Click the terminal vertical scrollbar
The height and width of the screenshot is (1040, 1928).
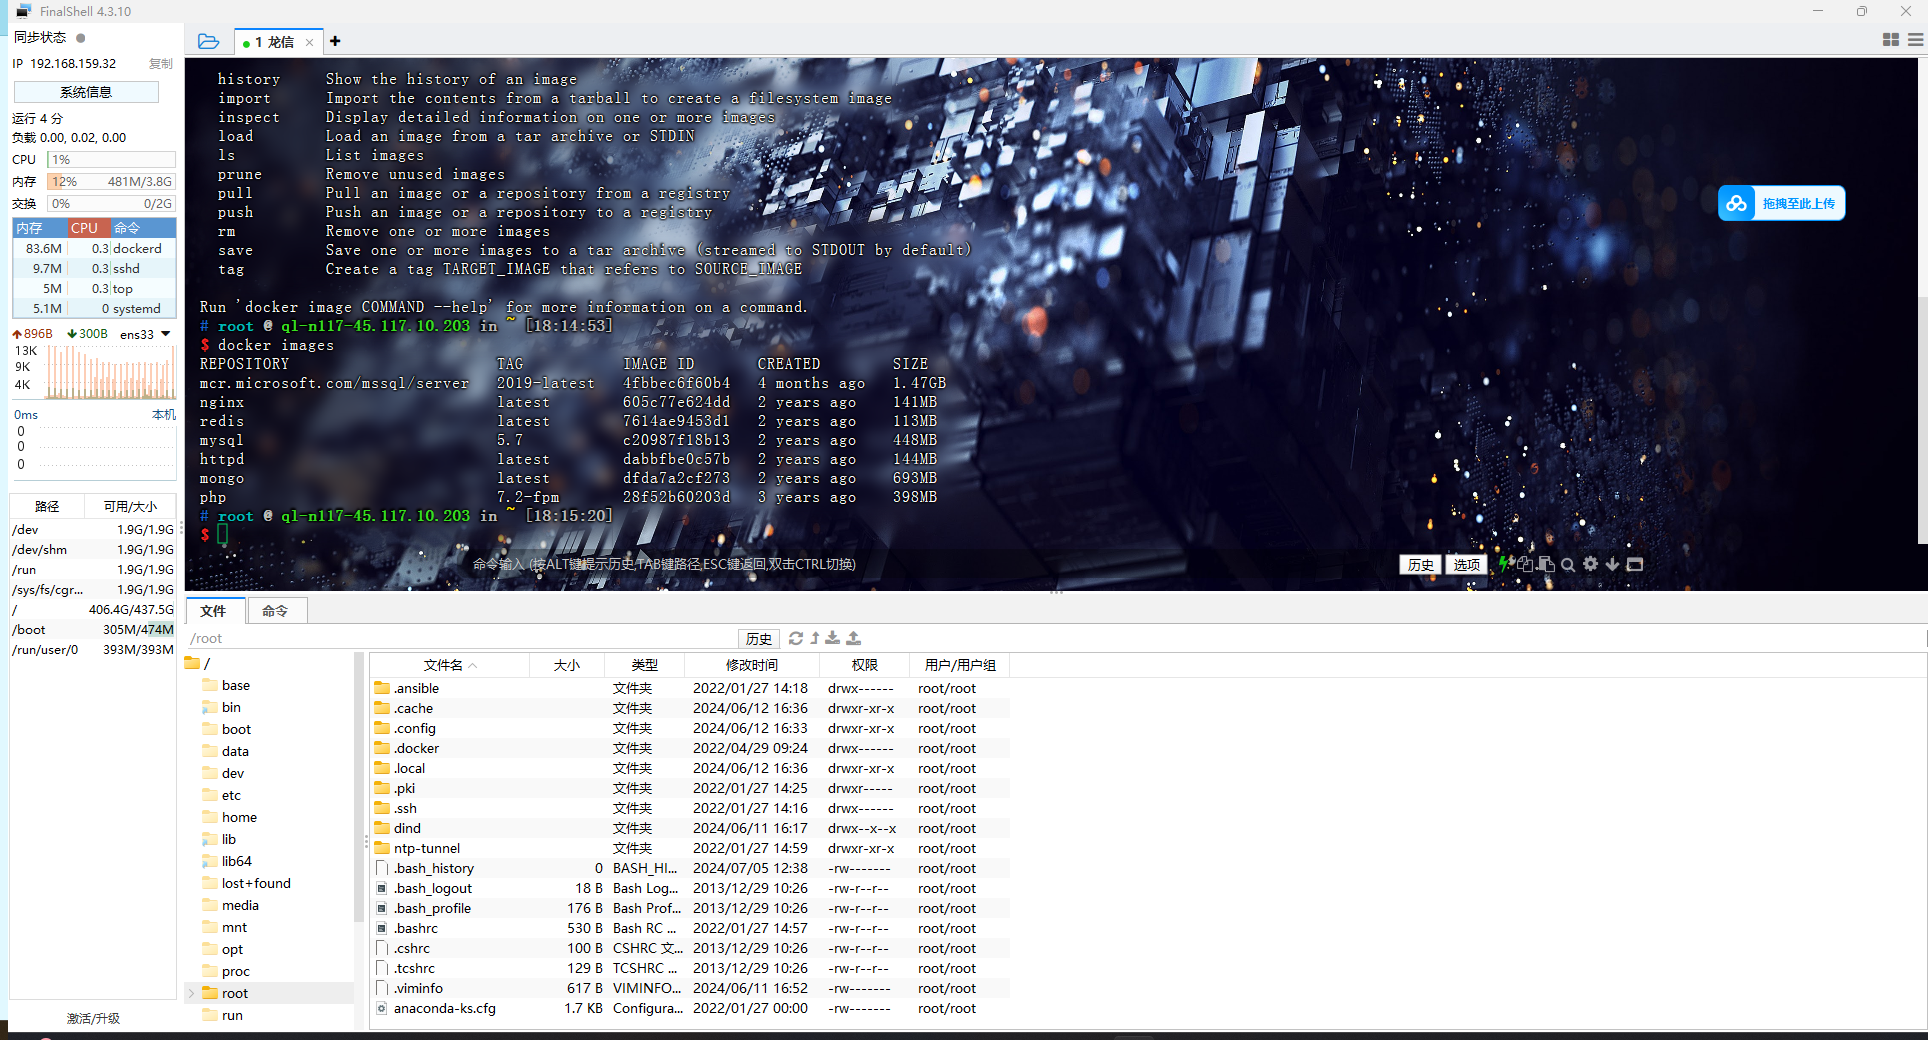[x=1922, y=420]
